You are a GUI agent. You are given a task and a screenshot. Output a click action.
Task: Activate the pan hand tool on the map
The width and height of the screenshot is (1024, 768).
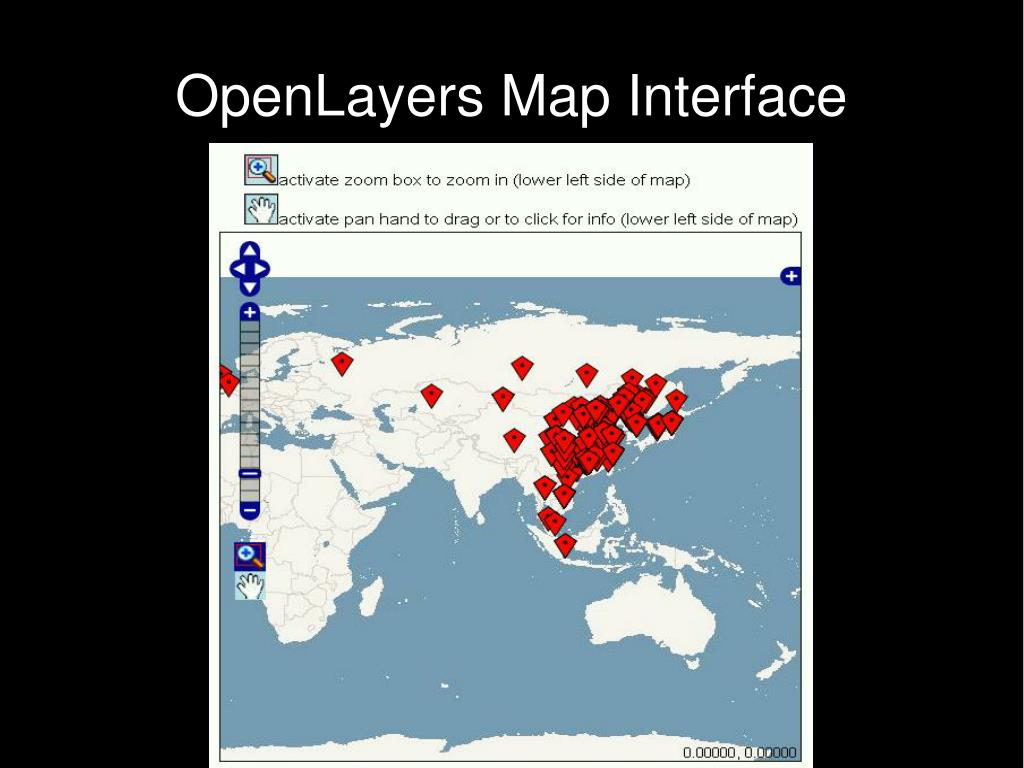250,586
